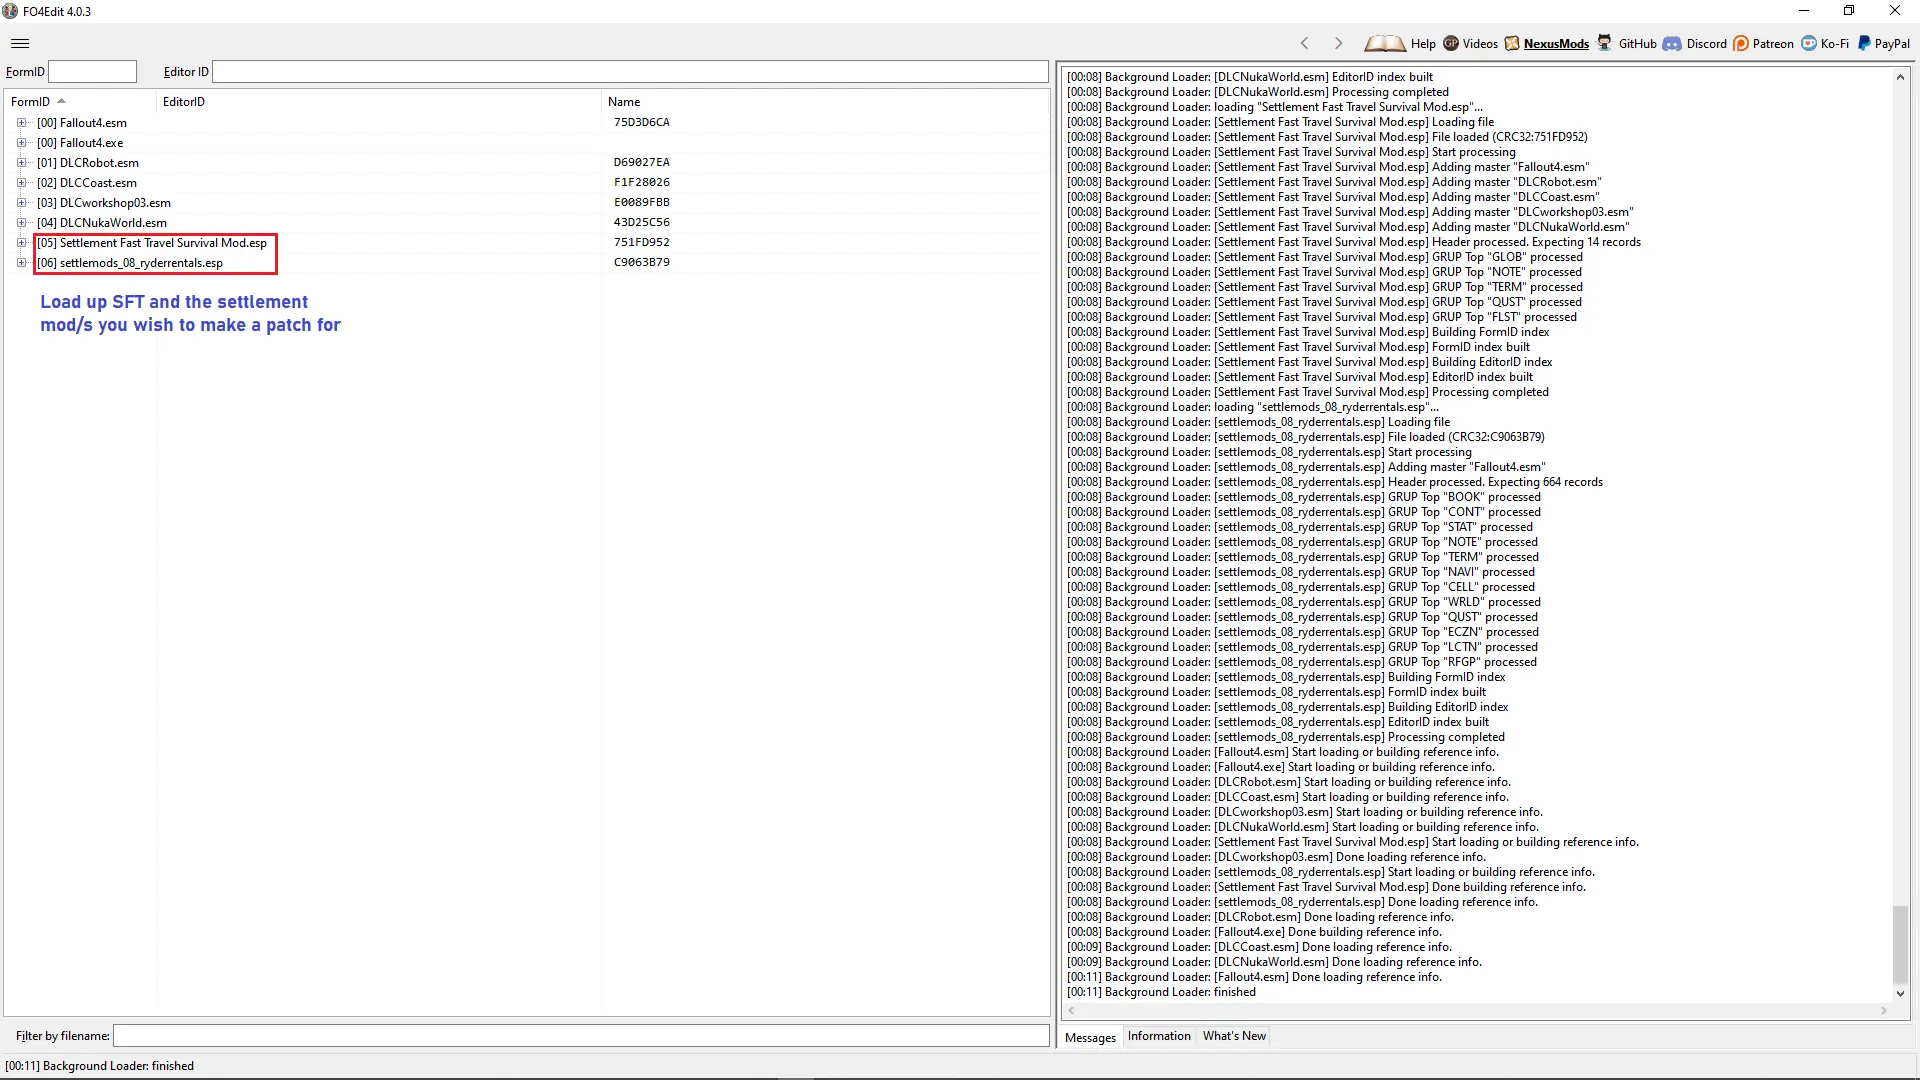Open the Patreon link

pyautogui.click(x=1773, y=44)
